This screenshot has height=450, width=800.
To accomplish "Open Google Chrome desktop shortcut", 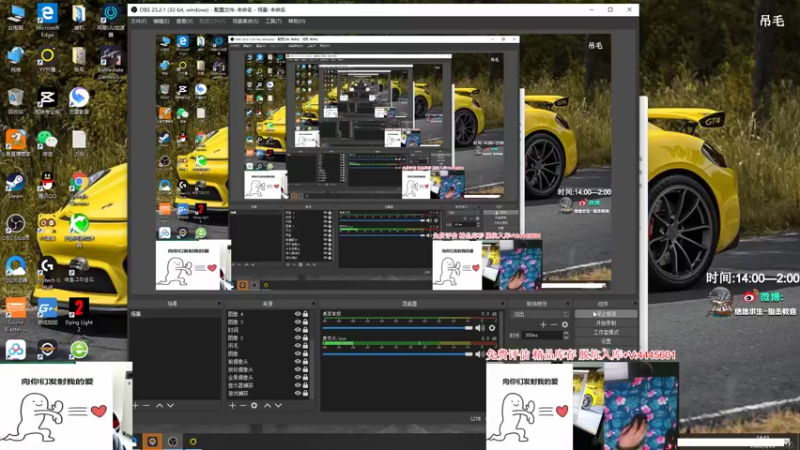I will click(79, 188).
